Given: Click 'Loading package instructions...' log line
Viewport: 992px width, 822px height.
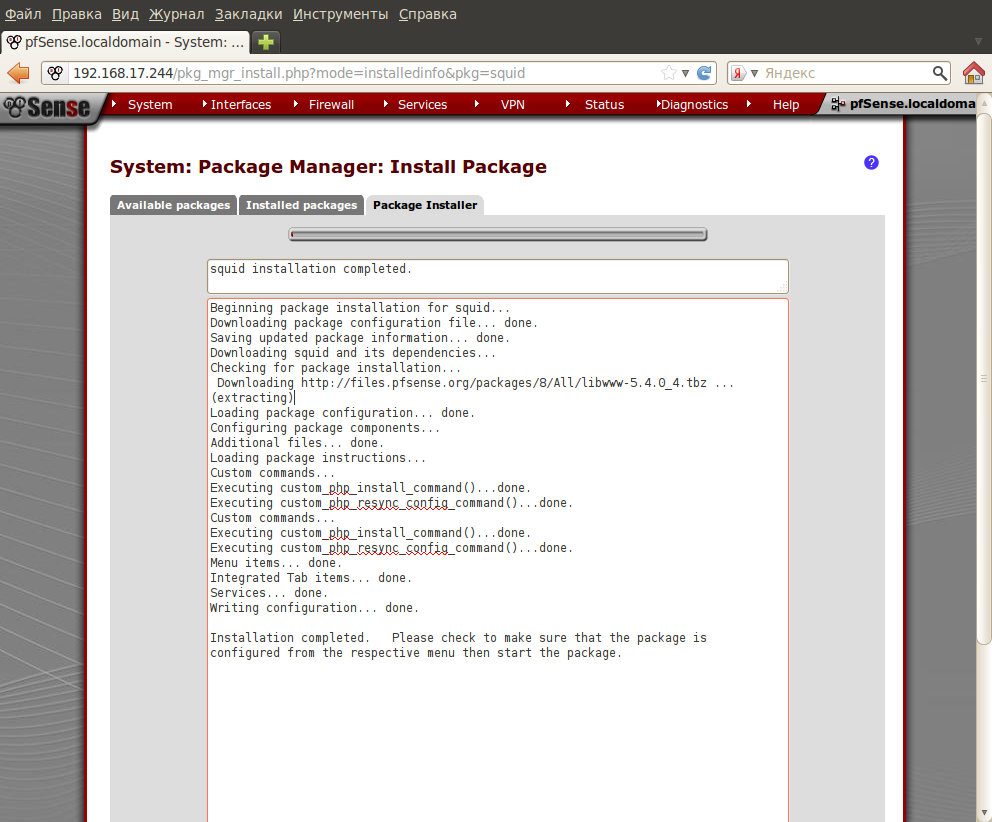Looking at the screenshot, I should click(x=318, y=458).
